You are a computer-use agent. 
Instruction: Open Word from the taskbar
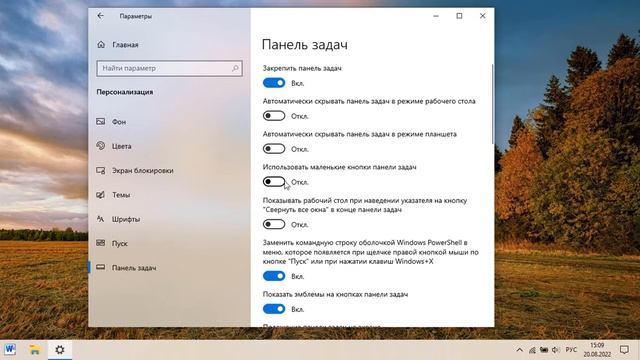pyautogui.click(x=10, y=349)
